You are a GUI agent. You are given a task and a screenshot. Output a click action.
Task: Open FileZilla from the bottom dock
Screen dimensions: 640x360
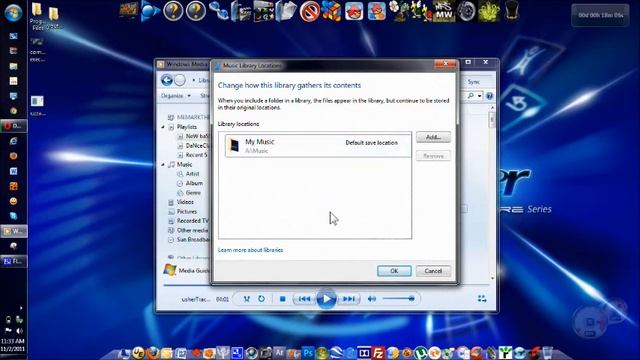coord(378,352)
